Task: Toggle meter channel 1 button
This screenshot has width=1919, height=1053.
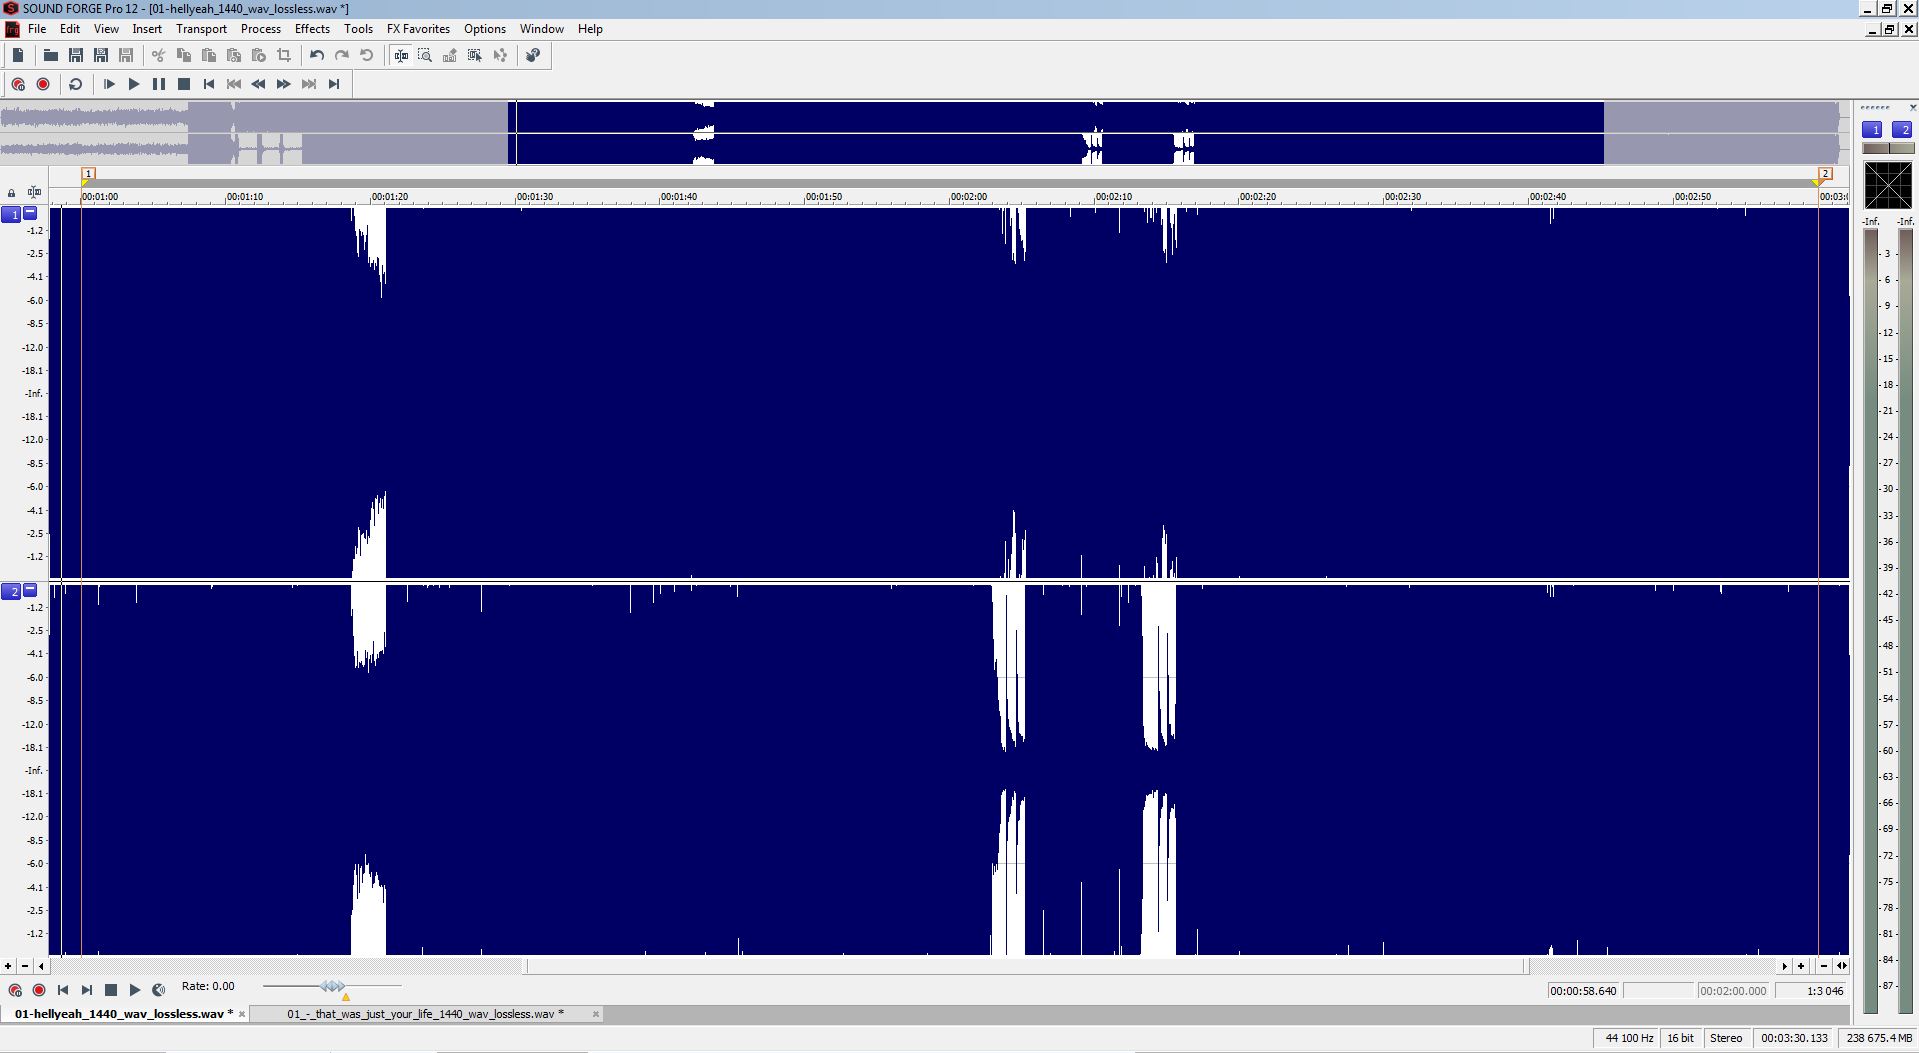Action: pyautogui.click(x=1872, y=130)
